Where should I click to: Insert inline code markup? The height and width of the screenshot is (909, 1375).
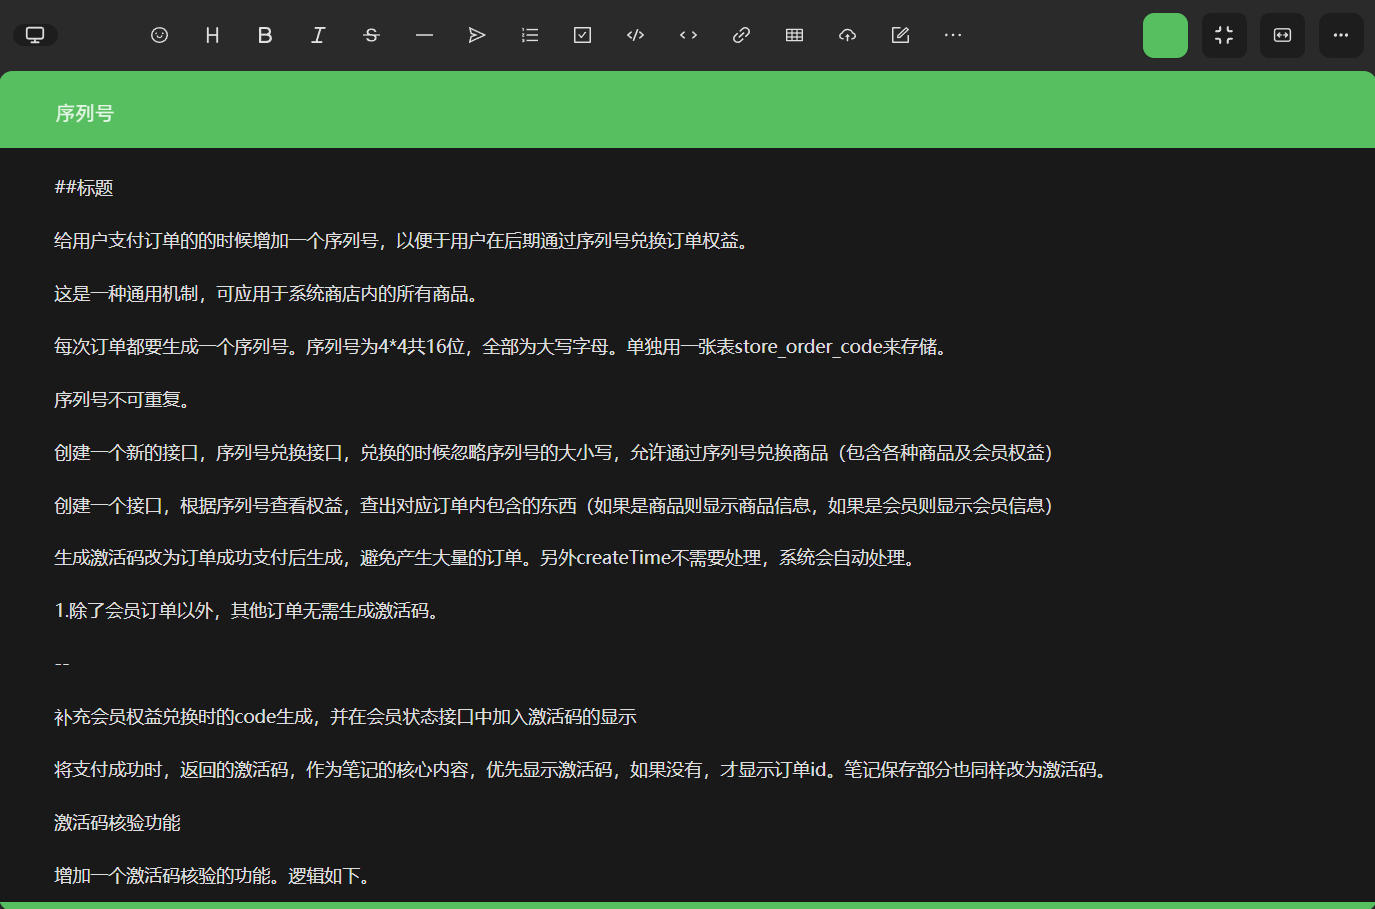(x=687, y=35)
